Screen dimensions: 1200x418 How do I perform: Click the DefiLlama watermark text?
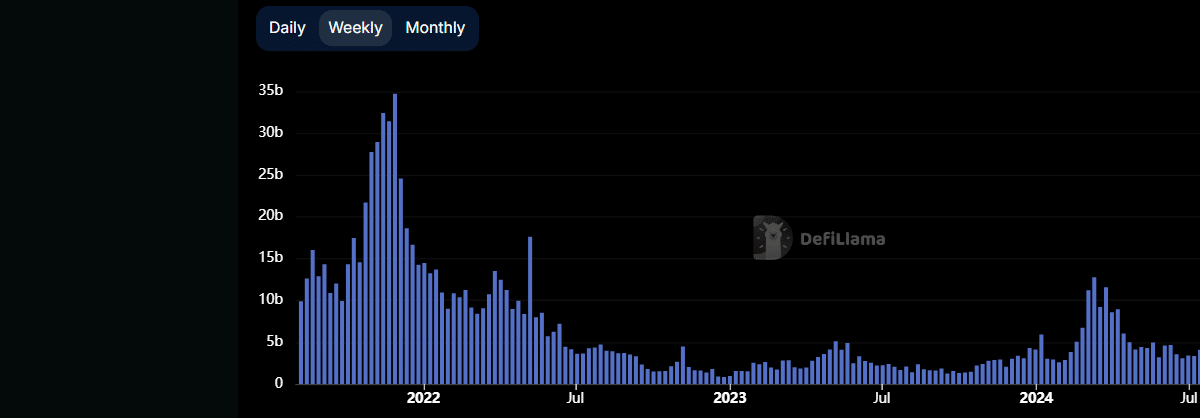(842, 239)
